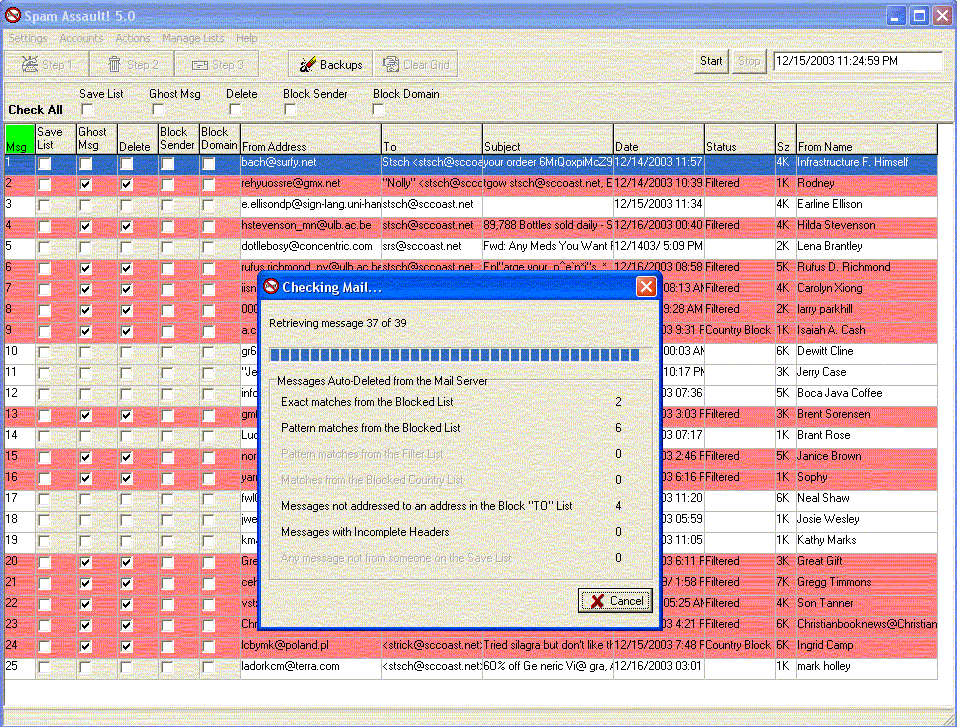Click name Kathy Marks
Image resolution: width=957 pixels, height=727 pixels.
[827, 540]
